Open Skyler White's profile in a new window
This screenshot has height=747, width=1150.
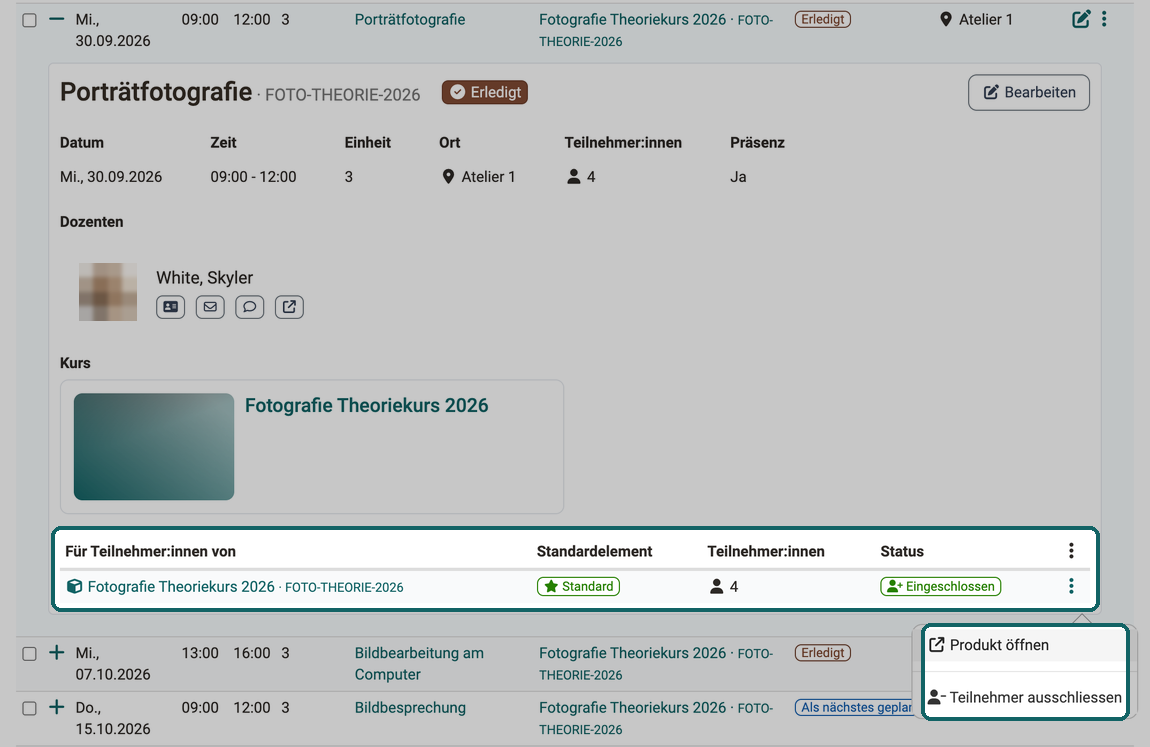pyautogui.click(x=289, y=307)
